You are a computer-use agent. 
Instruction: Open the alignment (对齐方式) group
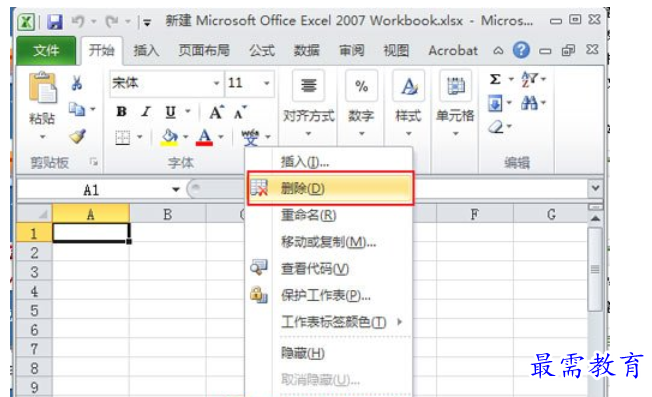(x=309, y=104)
